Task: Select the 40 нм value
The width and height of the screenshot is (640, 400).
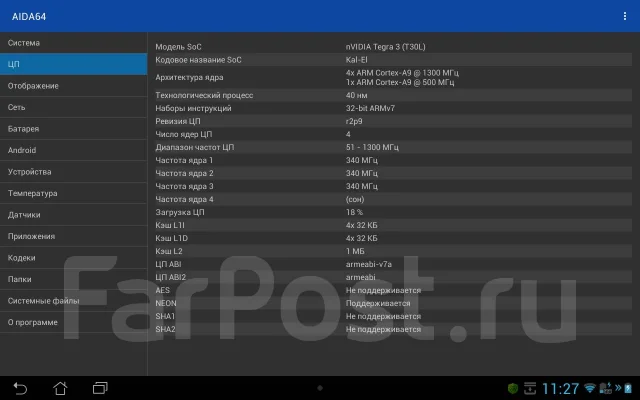Action: [357, 95]
